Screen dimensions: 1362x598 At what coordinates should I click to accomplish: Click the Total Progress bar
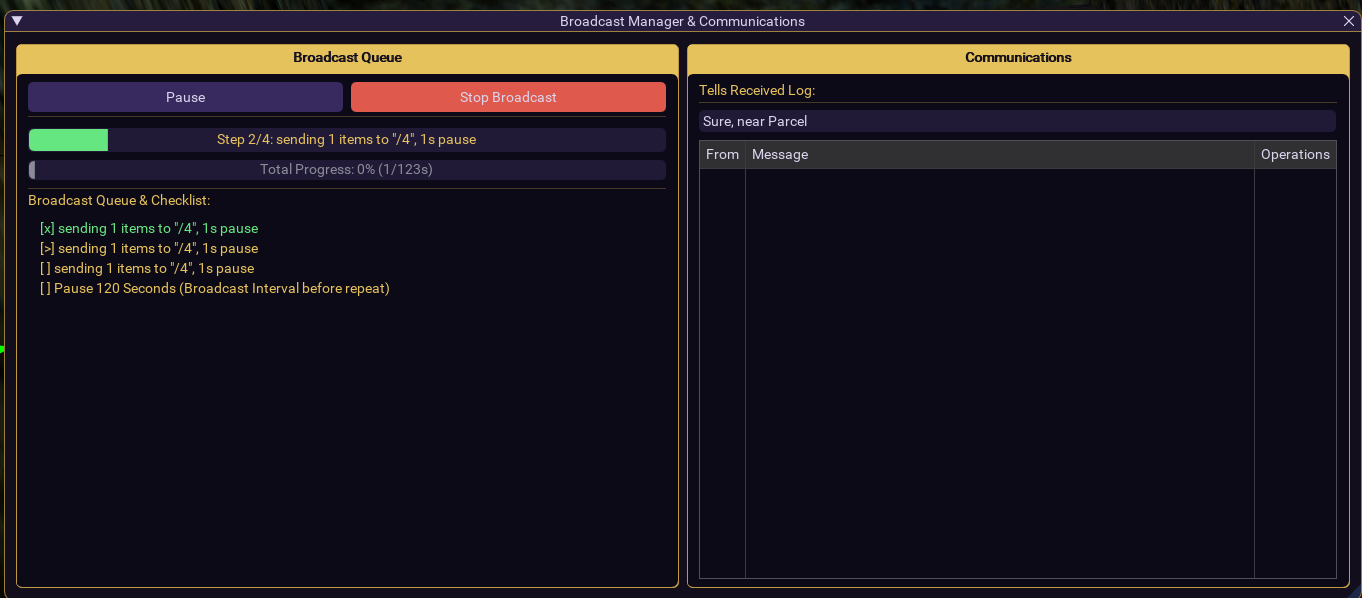(347, 170)
